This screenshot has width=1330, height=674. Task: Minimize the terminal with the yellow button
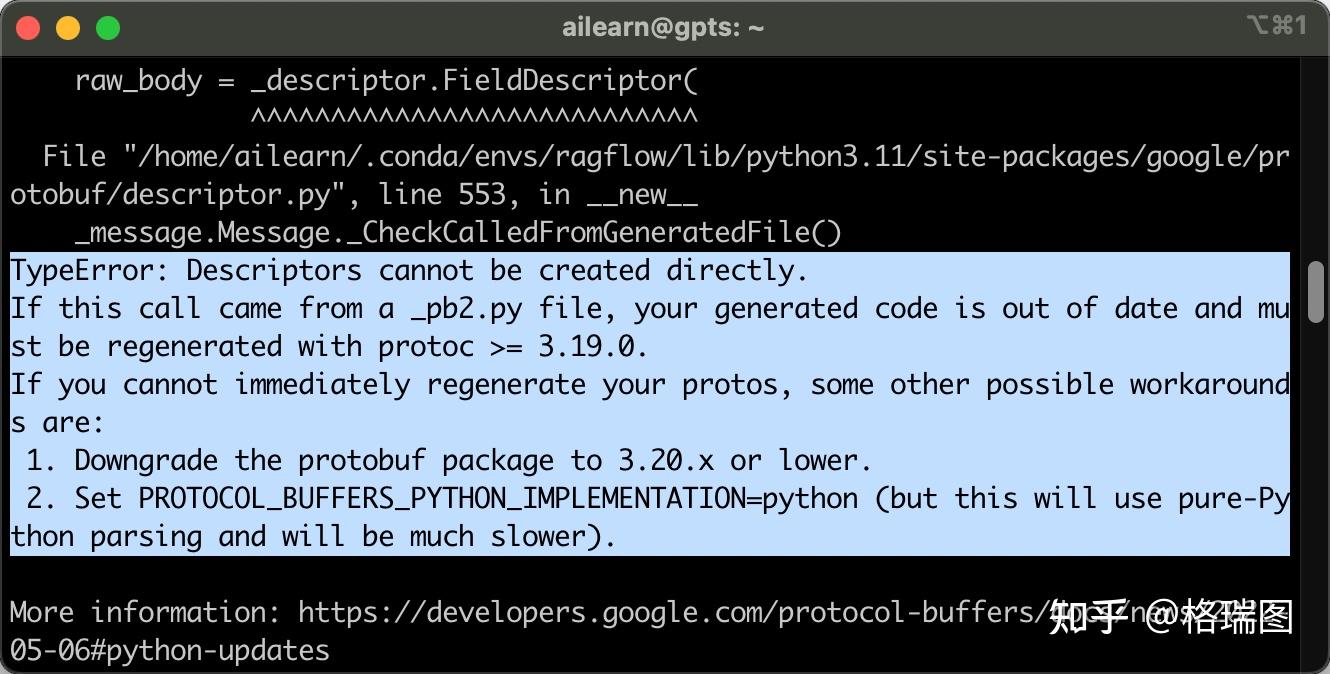tap(68, 28)
